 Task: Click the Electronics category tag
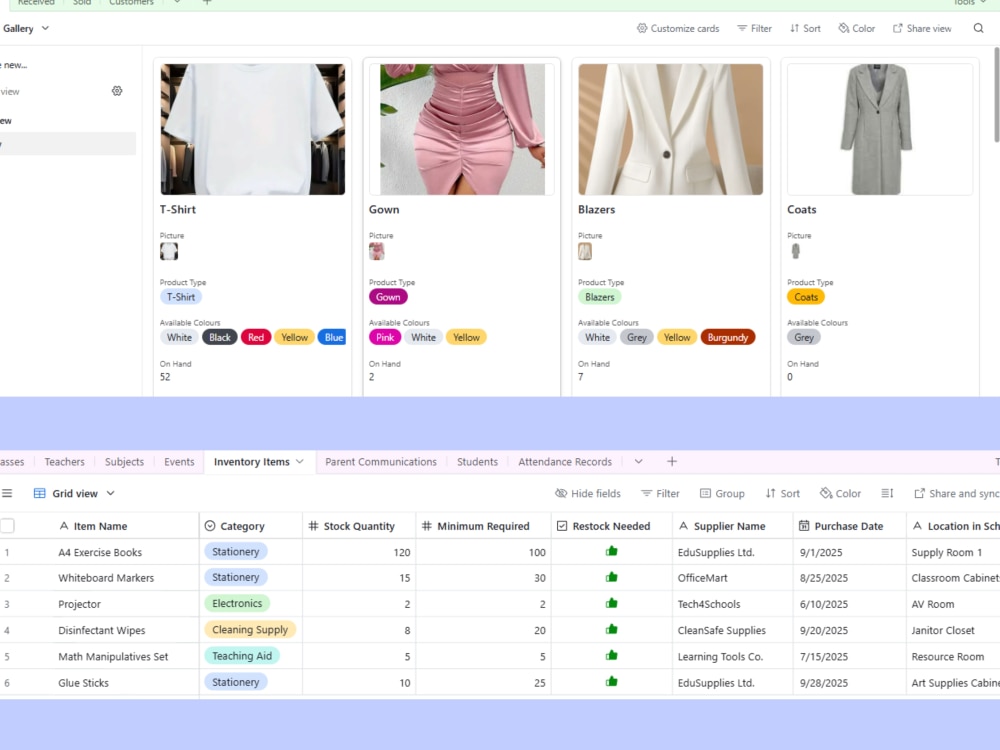click(237, 603)
